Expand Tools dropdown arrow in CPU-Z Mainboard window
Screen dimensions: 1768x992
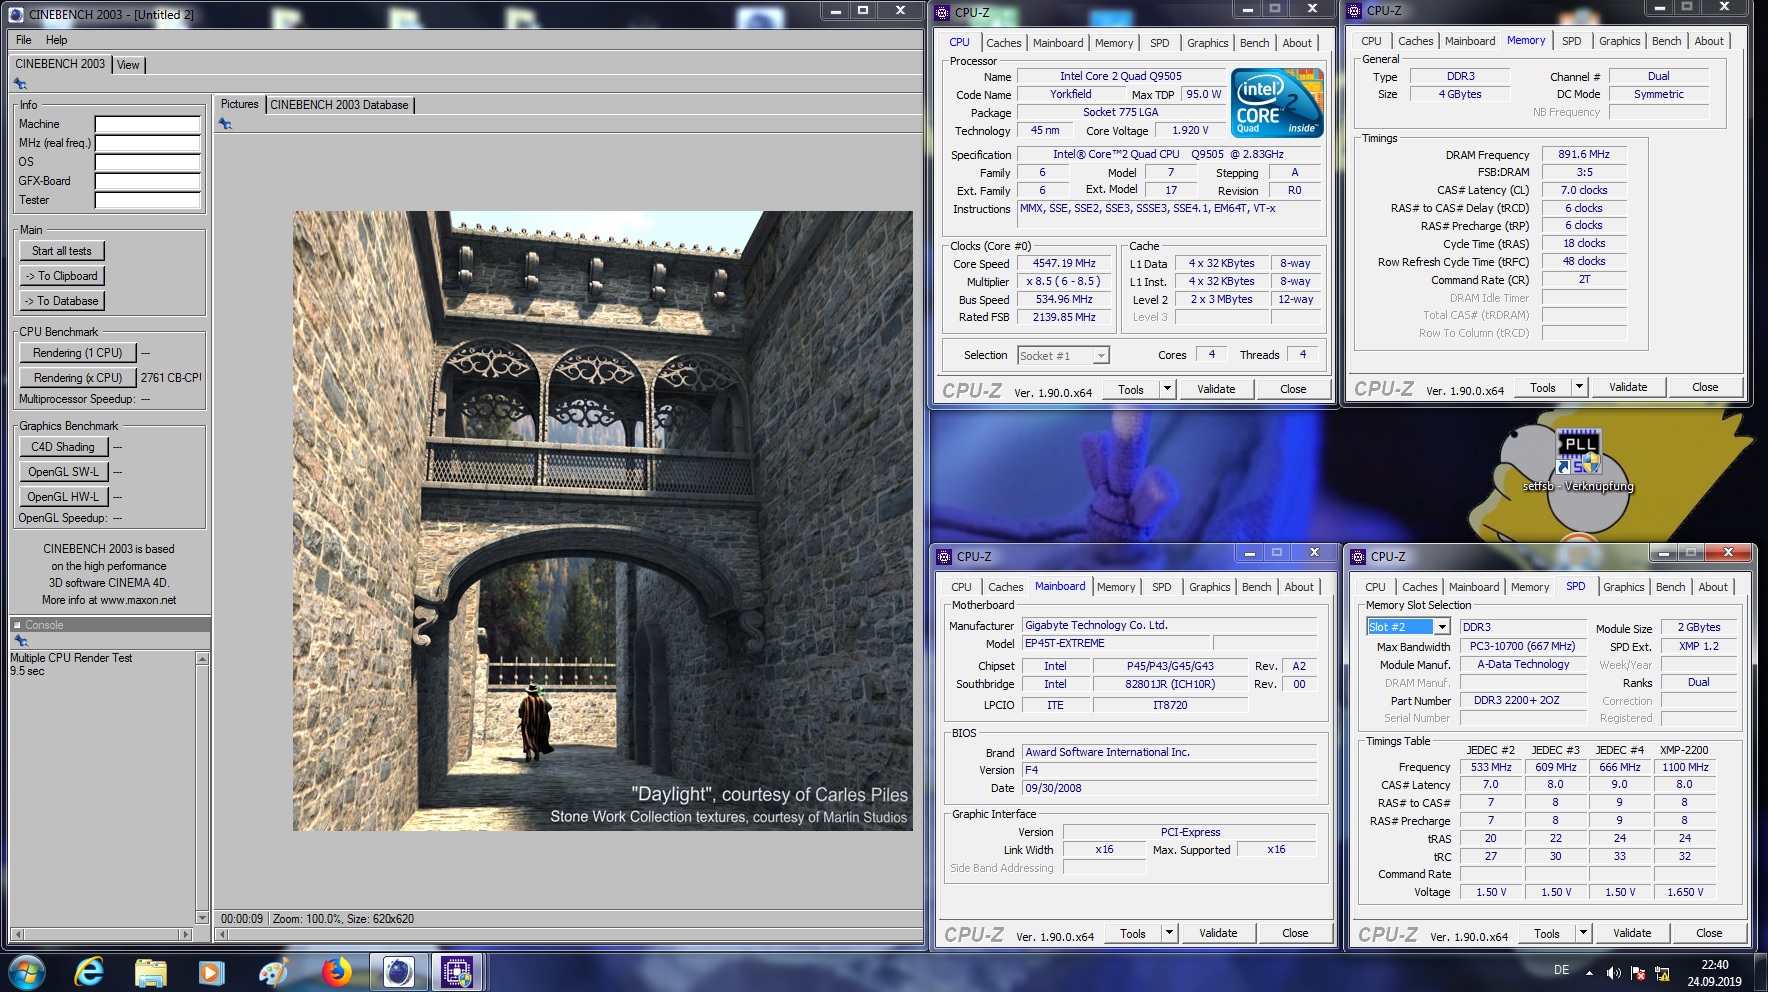(x=1169, y=933)
